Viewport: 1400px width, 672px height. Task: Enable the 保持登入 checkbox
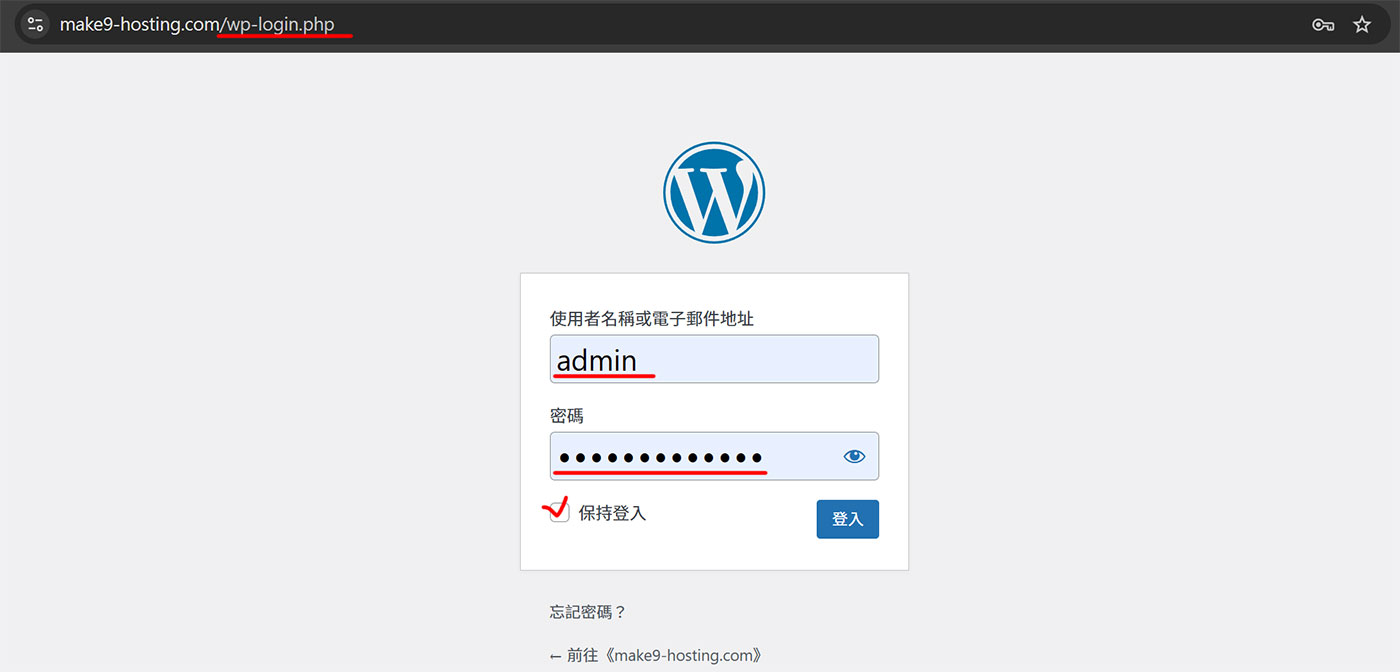click(560, 512)
